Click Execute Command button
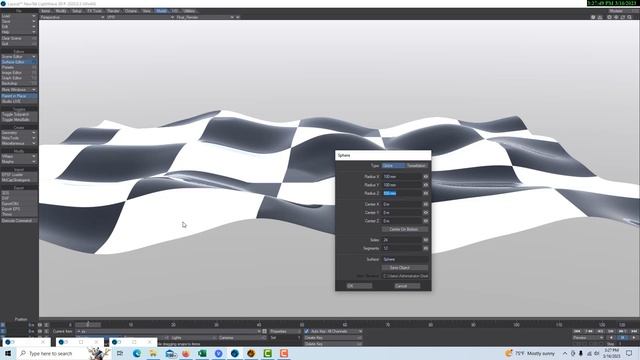 [19, 220]
